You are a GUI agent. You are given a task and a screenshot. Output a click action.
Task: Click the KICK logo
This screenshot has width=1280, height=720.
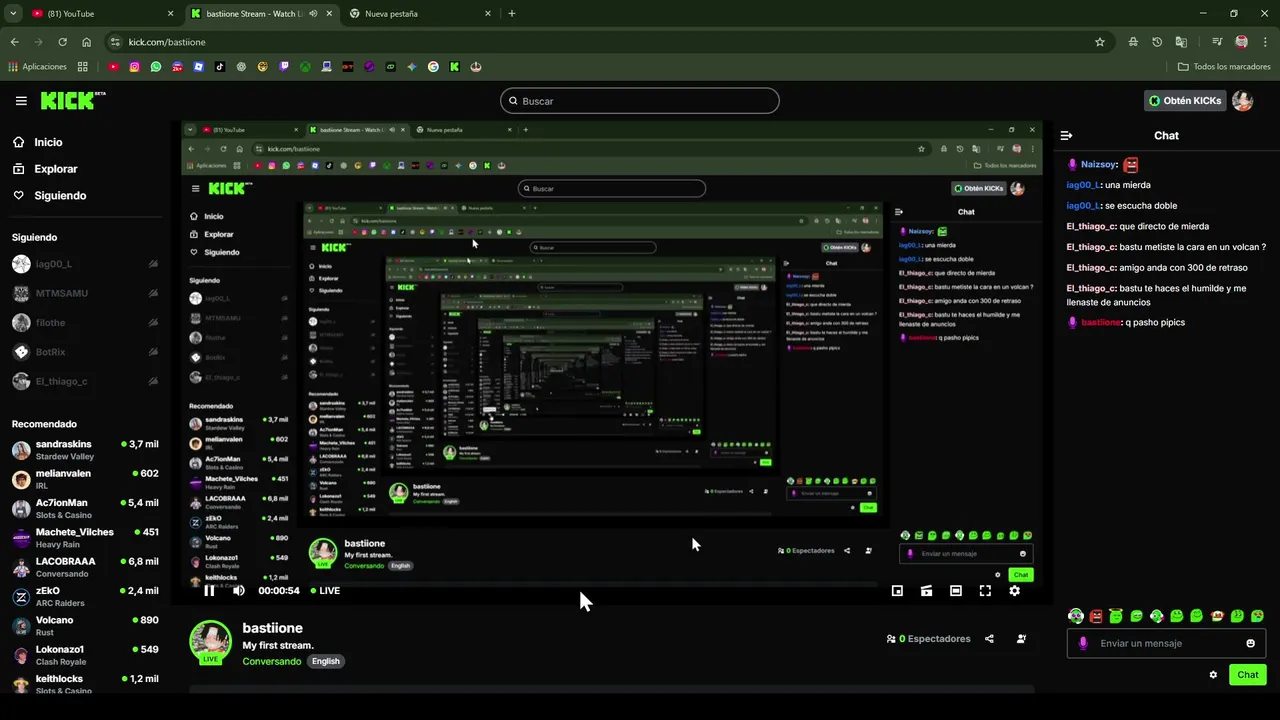(x=72, y=100)
